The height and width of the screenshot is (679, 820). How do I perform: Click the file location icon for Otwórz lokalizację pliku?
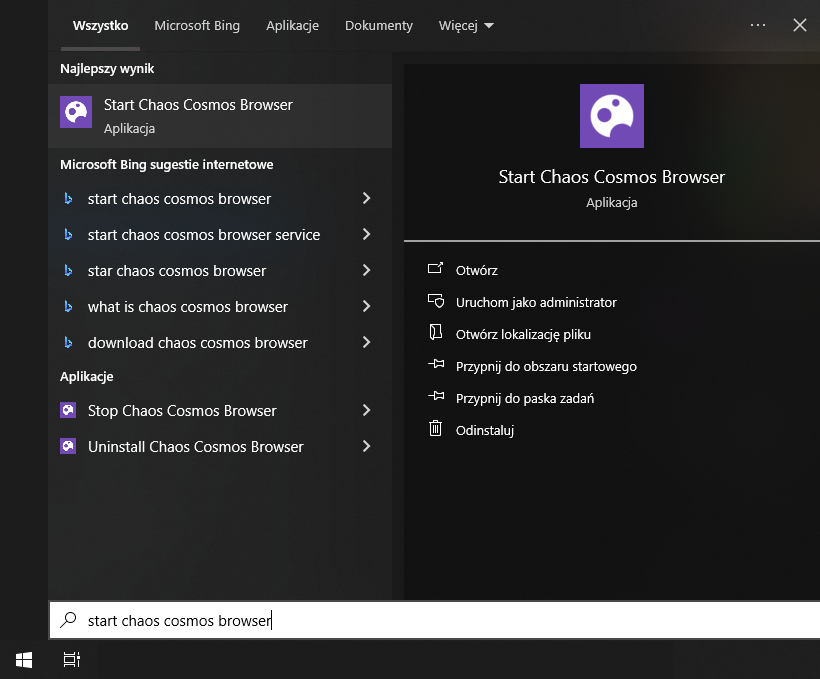click(x=435, y=332)
